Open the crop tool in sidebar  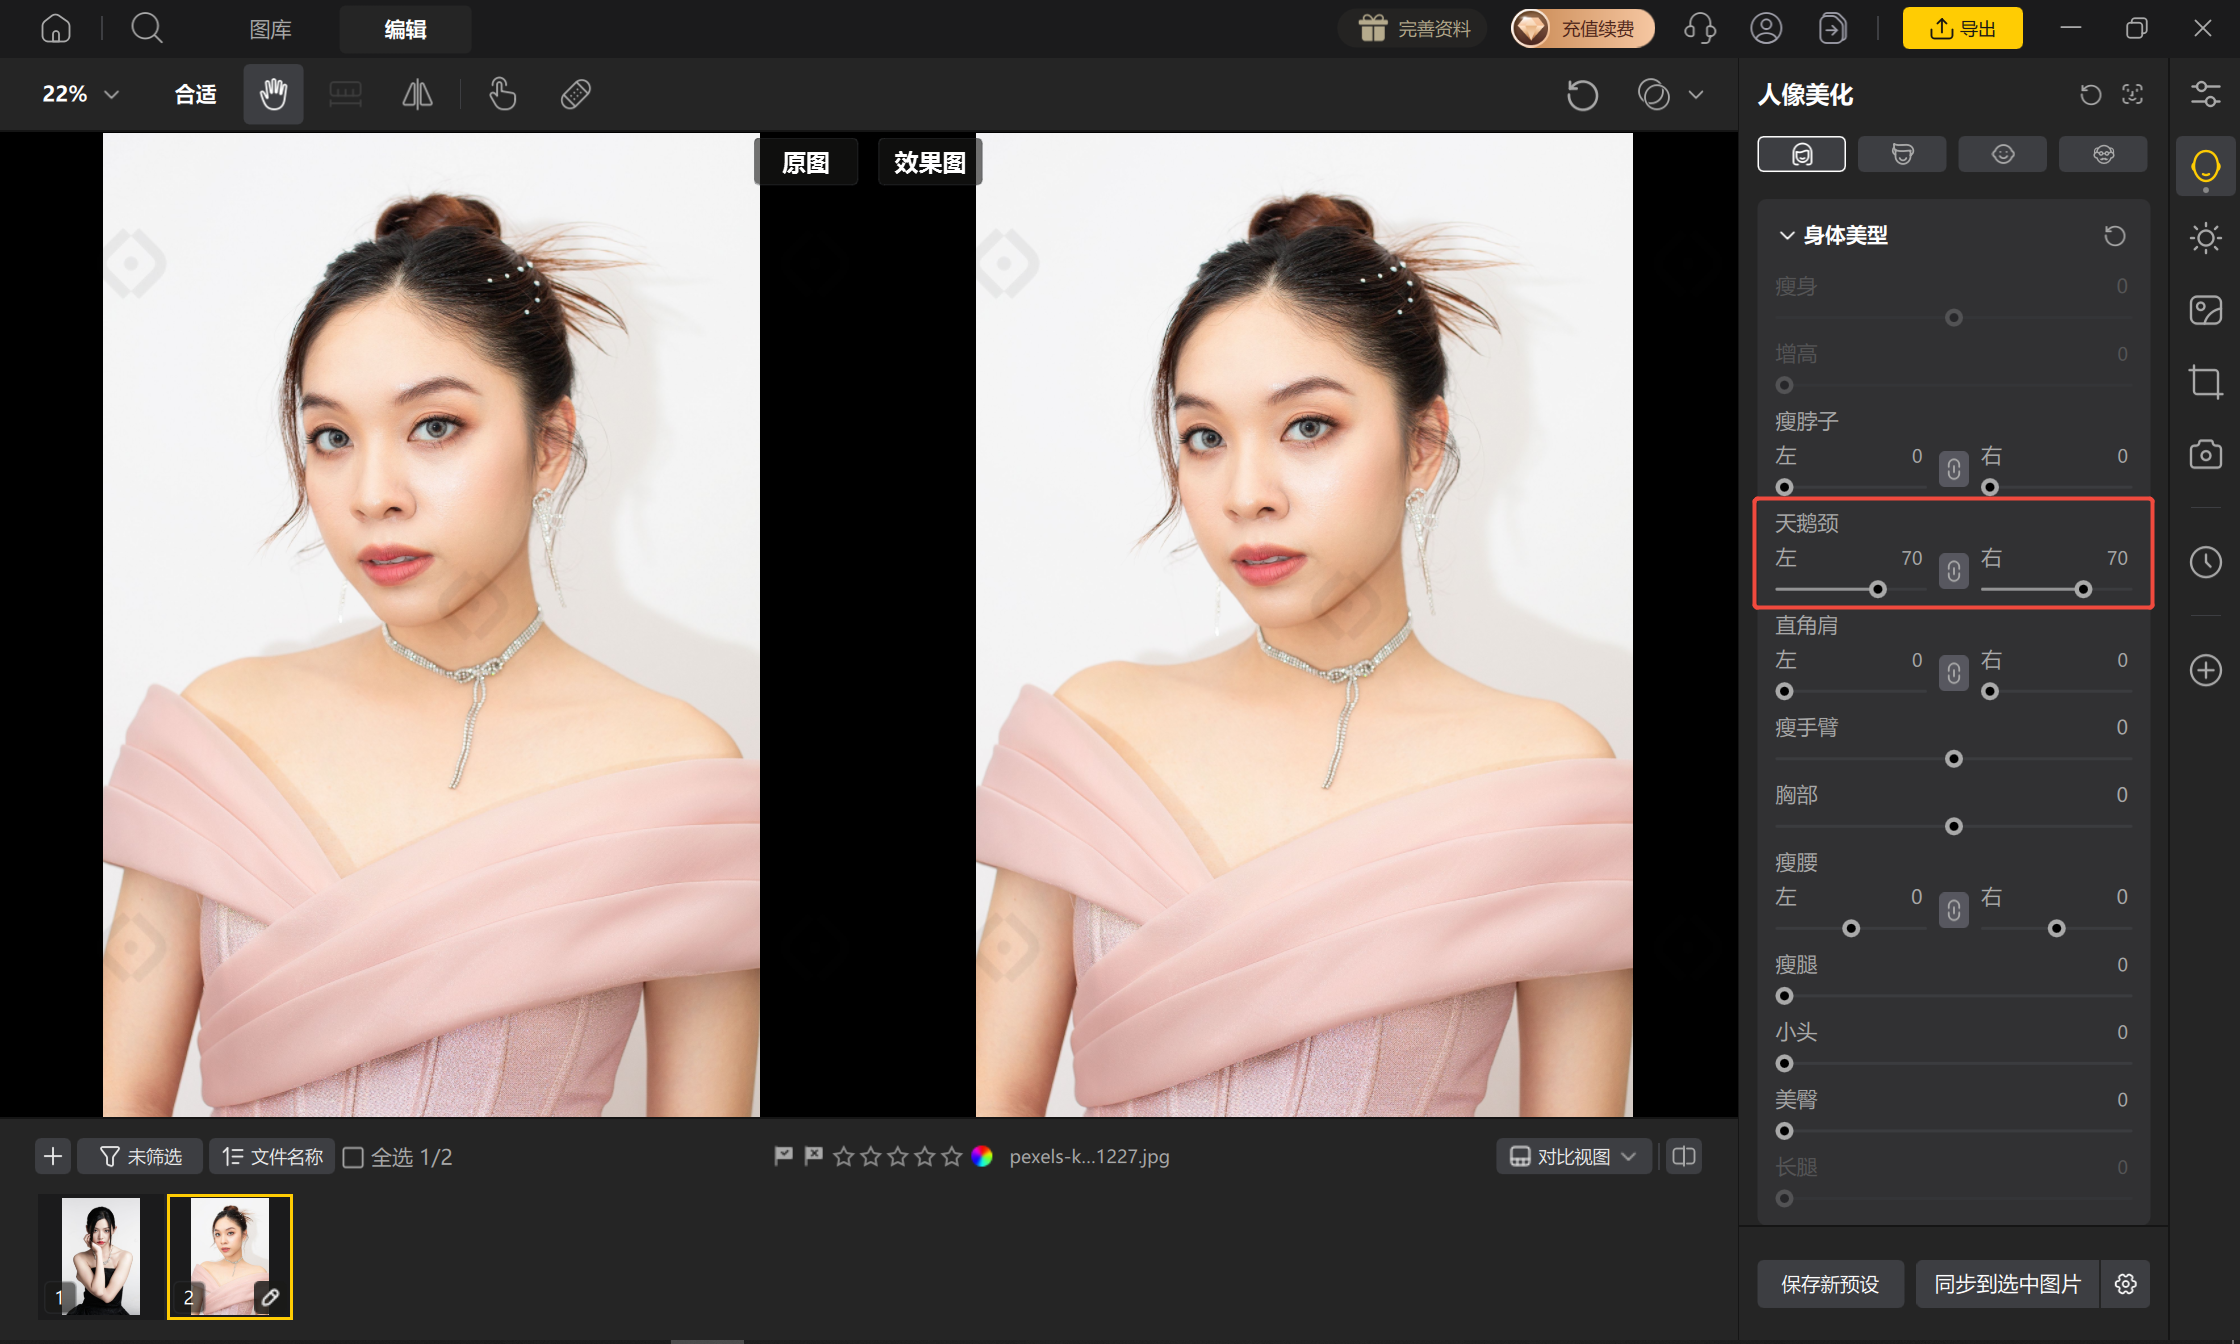pyautogui.click(x=2205, y=381)
